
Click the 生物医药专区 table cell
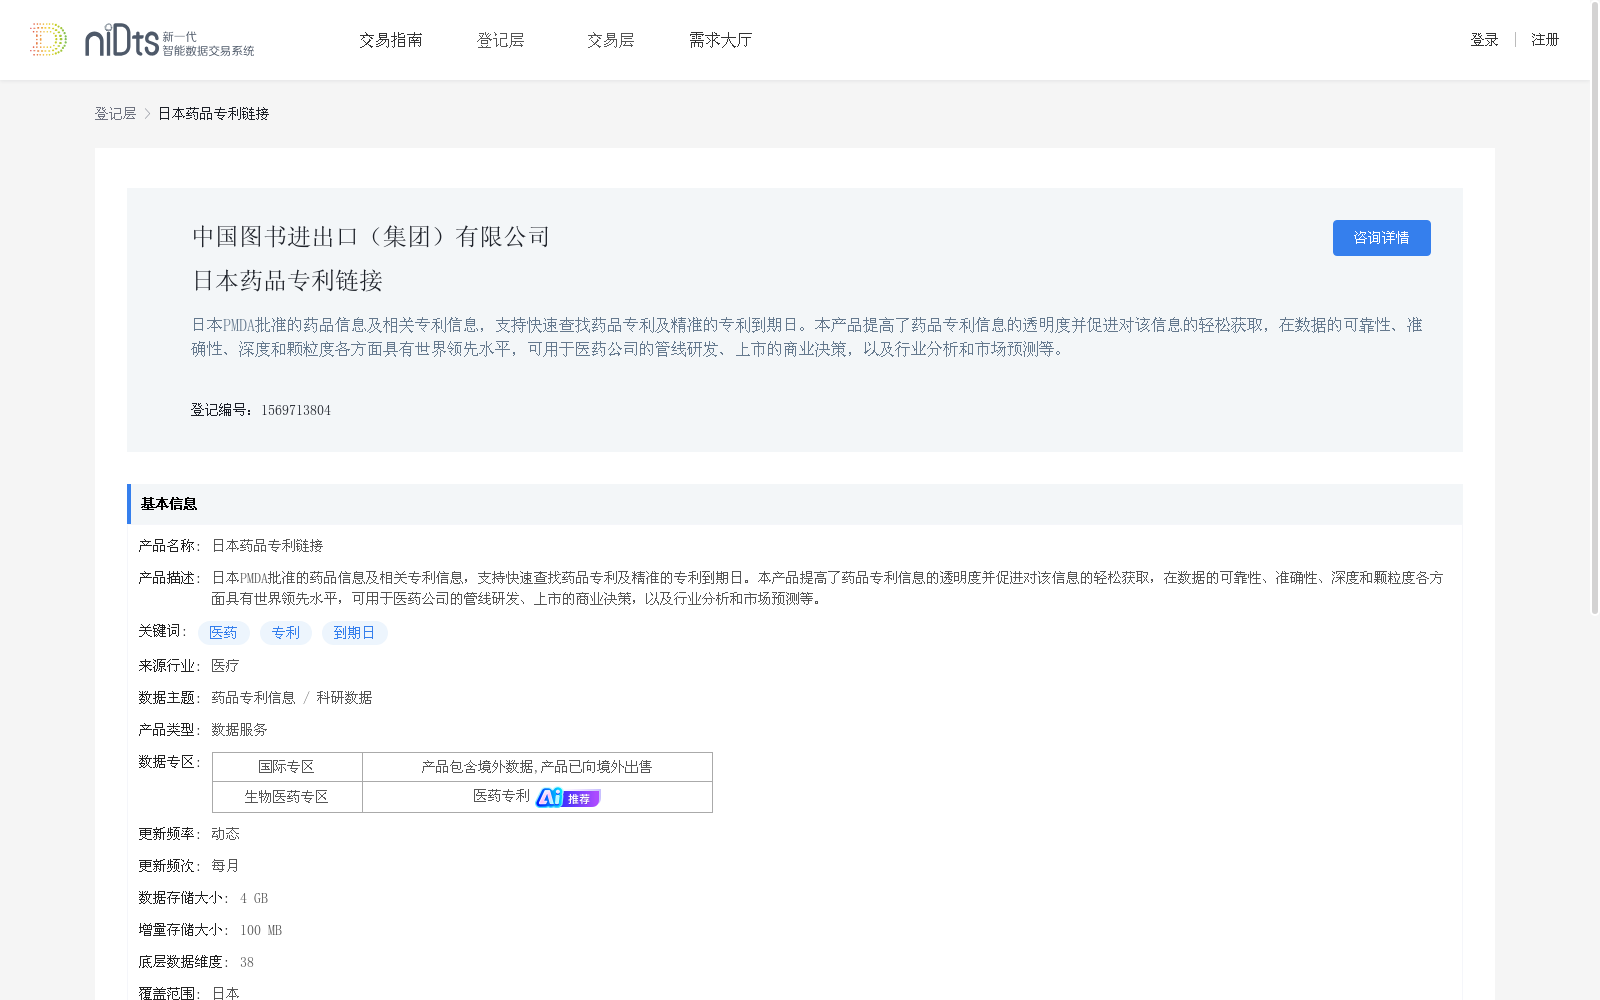(287, 797)
